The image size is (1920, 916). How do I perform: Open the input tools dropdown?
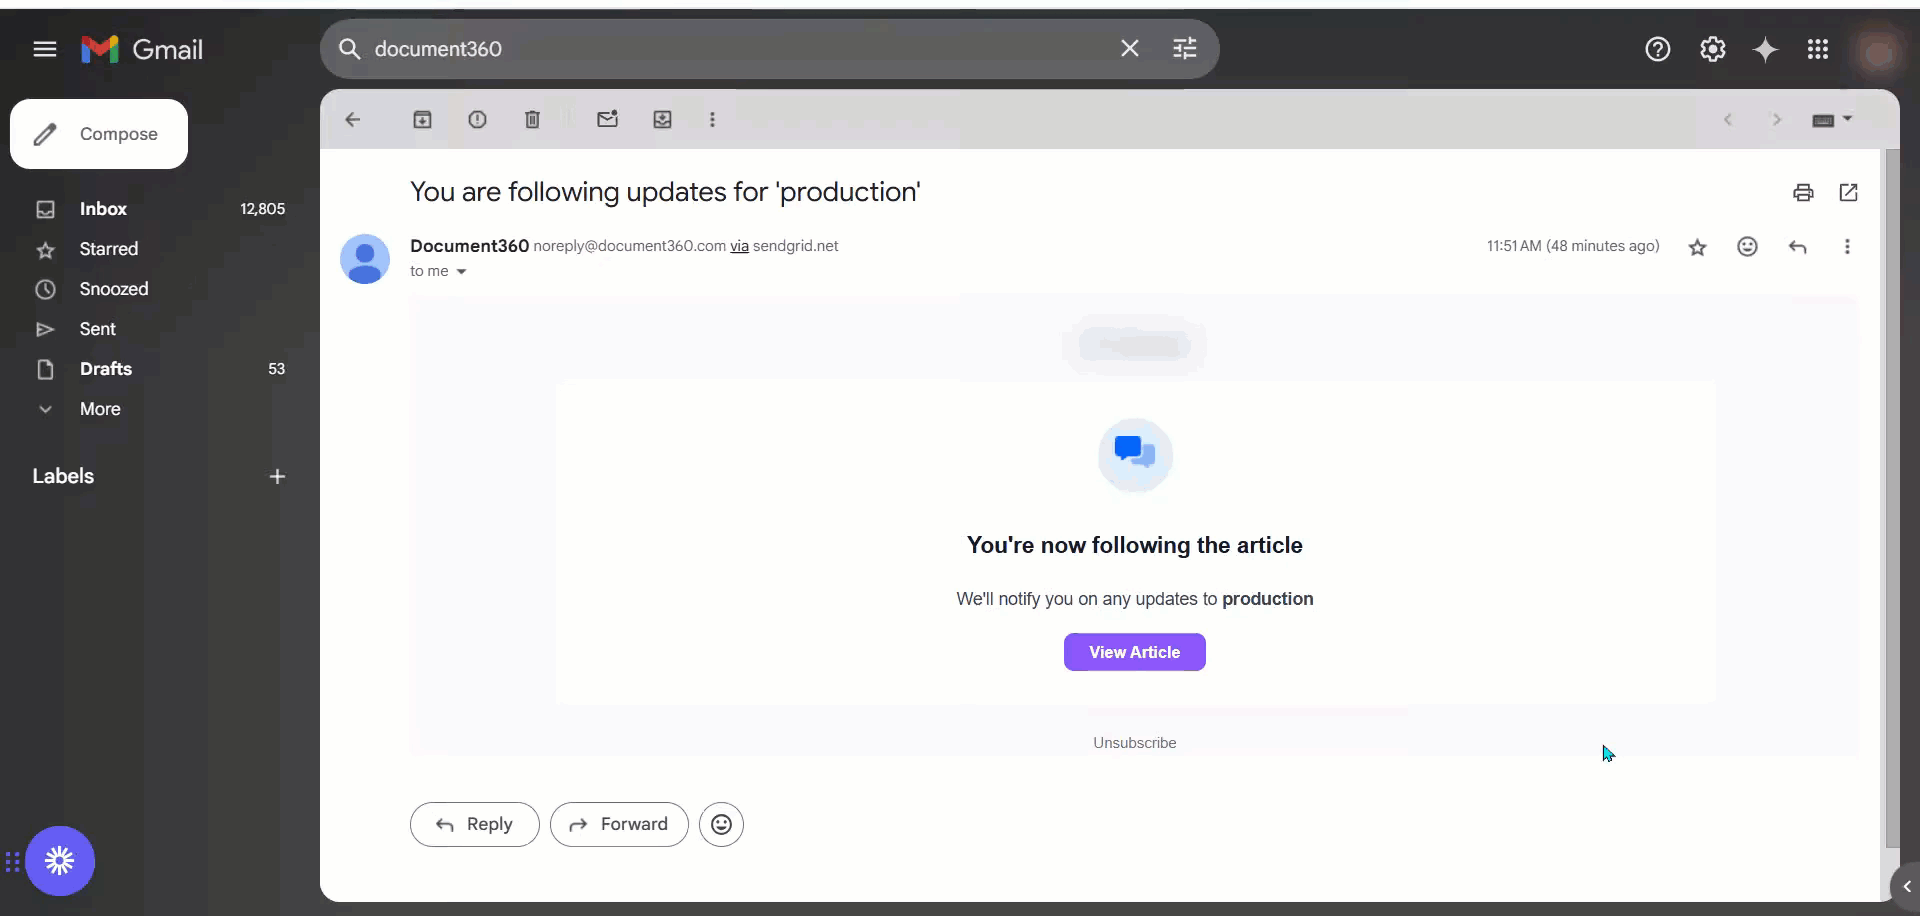pyautogui.click(x=1832, y=120)
